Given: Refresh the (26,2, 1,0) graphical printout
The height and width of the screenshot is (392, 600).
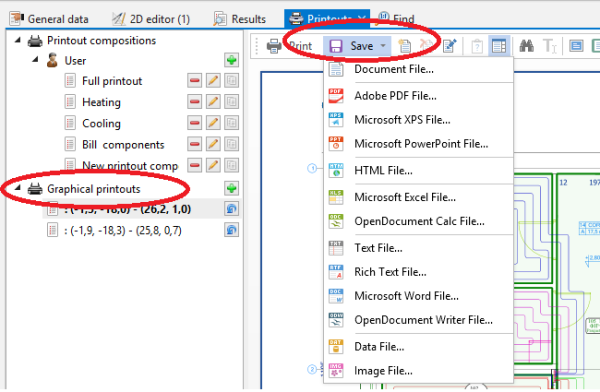Looking at the screenshot, I should point(232,209).
